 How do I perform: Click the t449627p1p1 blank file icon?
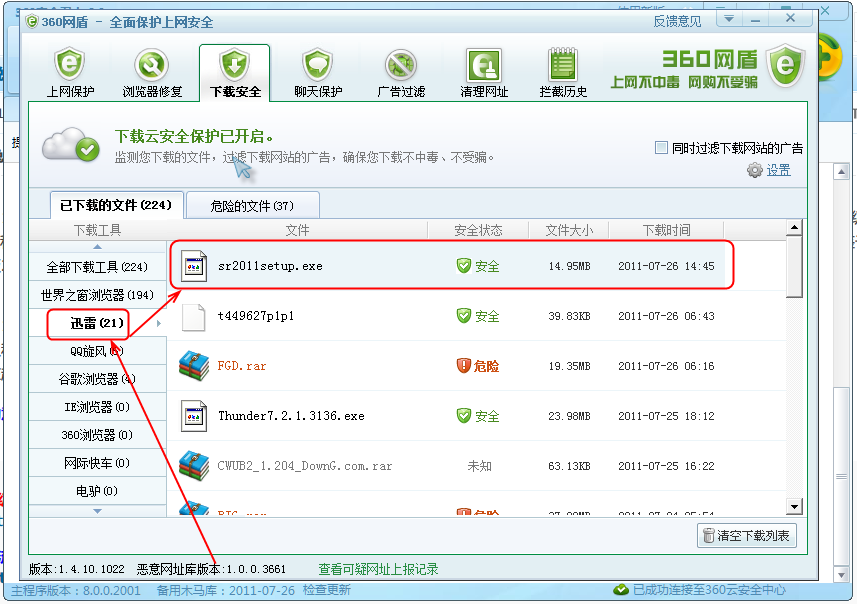(x=193, y=316)
